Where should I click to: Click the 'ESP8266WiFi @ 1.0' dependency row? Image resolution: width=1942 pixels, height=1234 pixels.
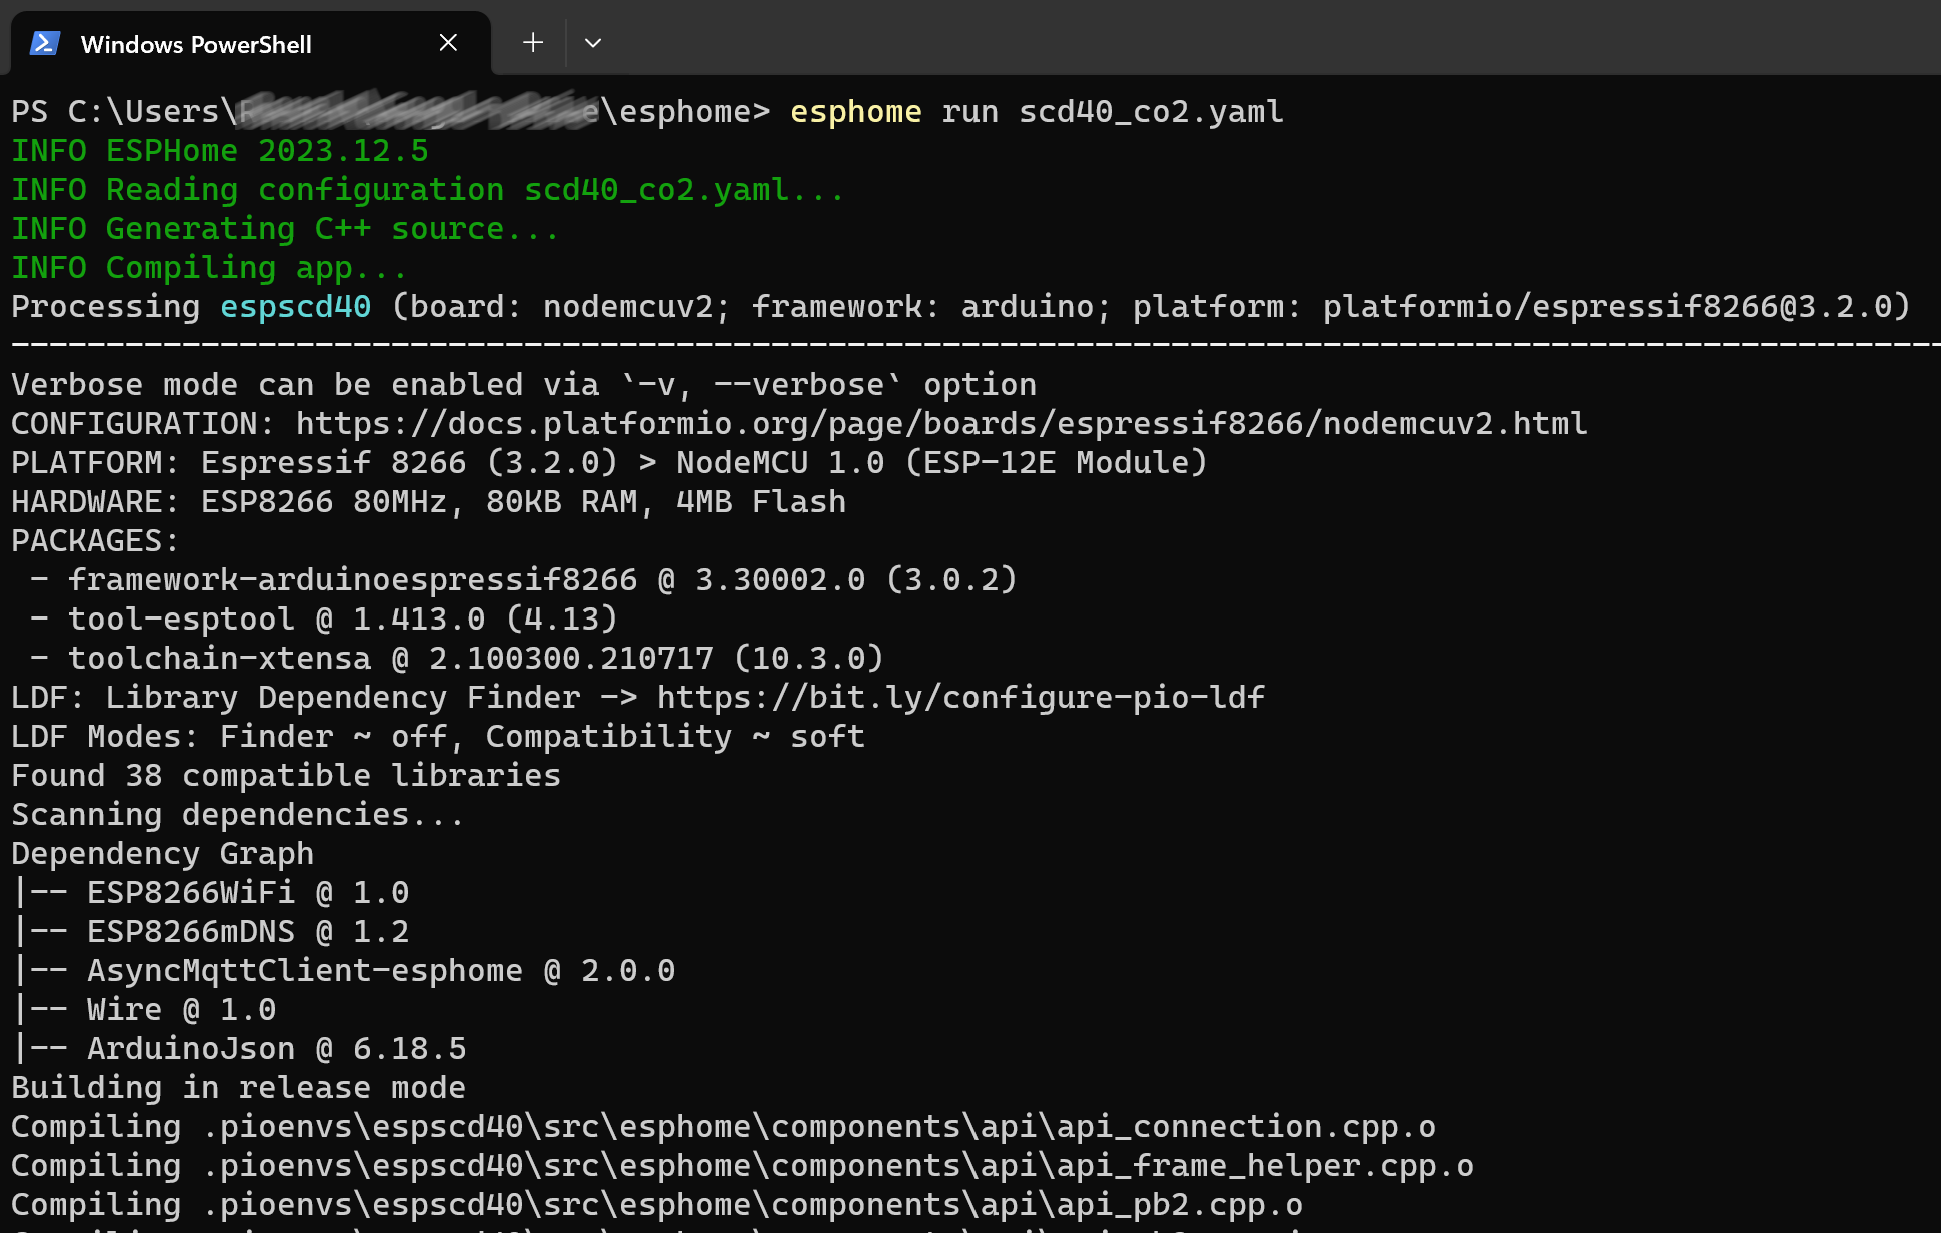coord(211,893)
